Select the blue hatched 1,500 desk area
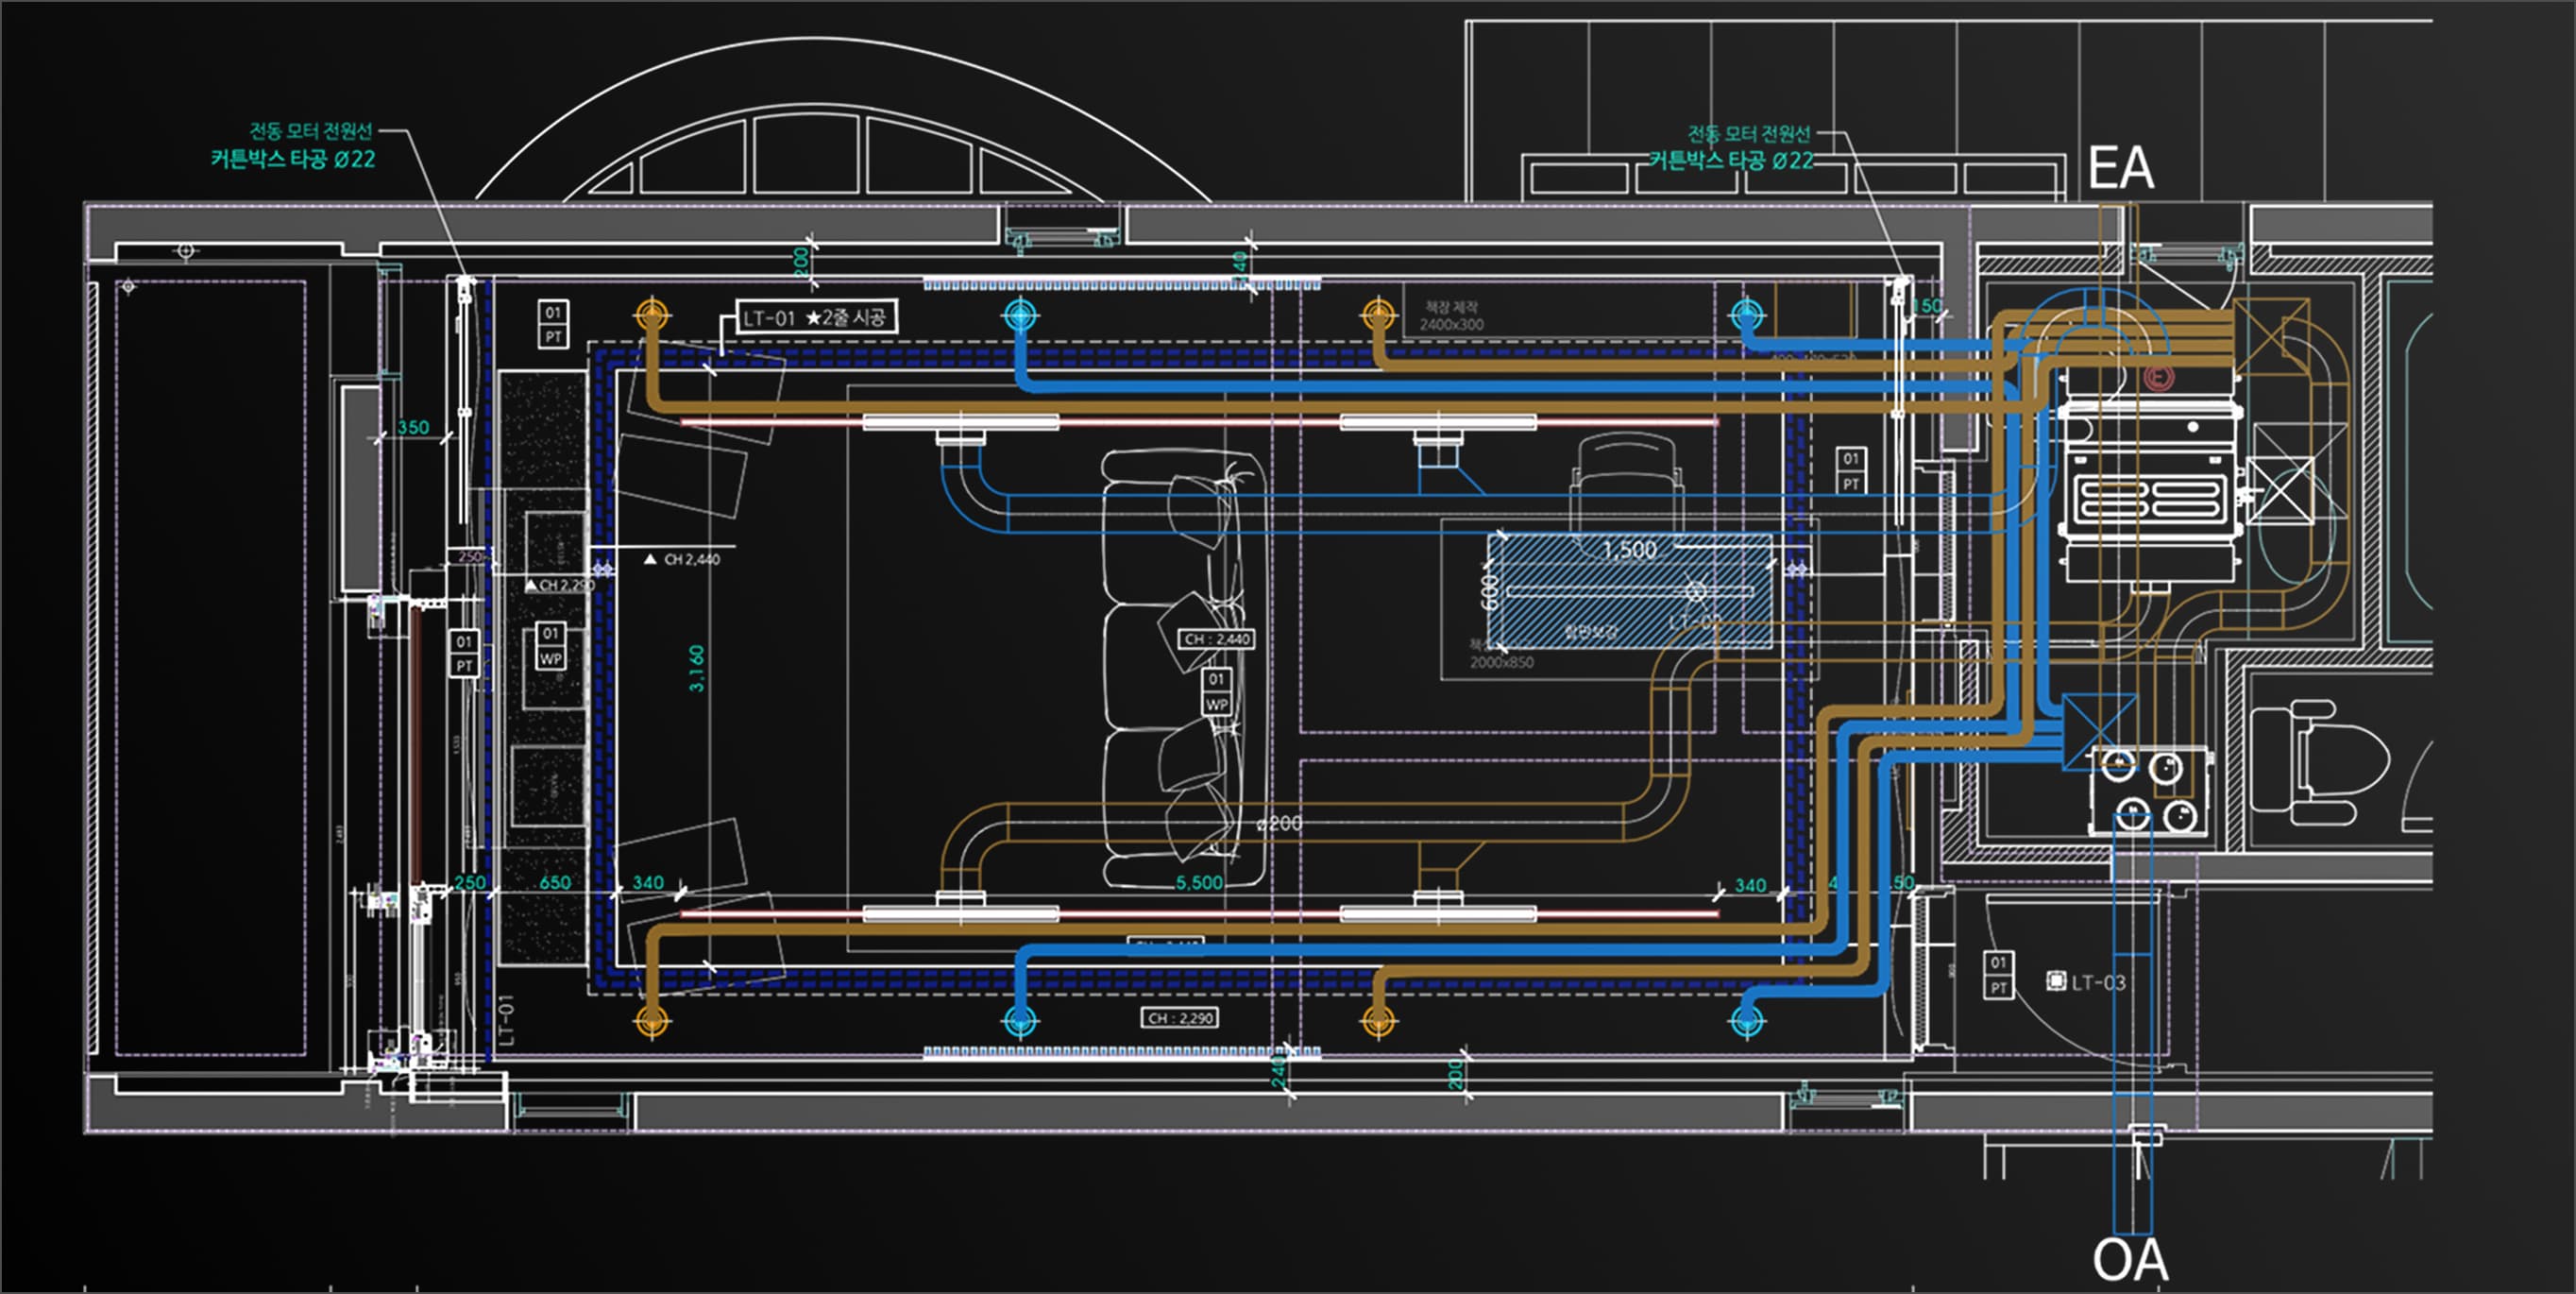The image size is (2576, 1294). pos(1629,591)
